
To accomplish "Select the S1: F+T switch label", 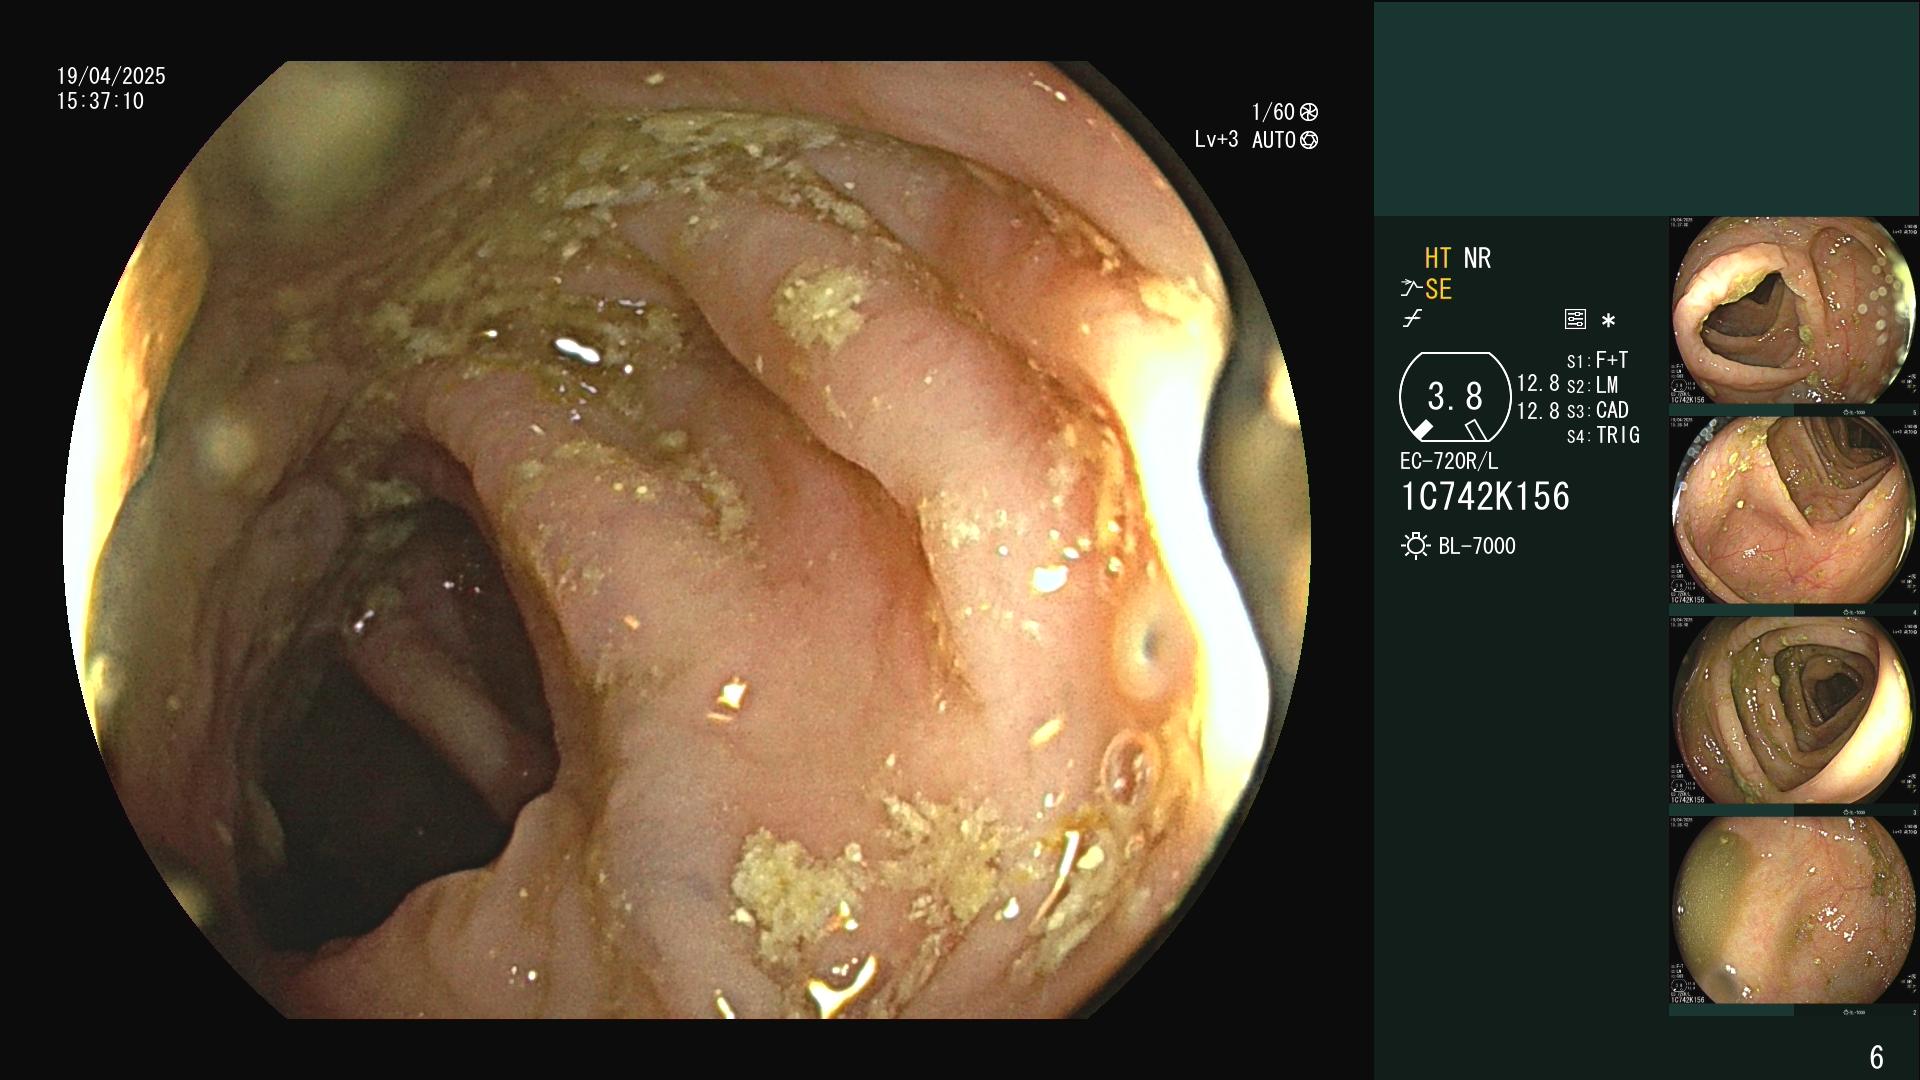I will [x=1597, y=360].
